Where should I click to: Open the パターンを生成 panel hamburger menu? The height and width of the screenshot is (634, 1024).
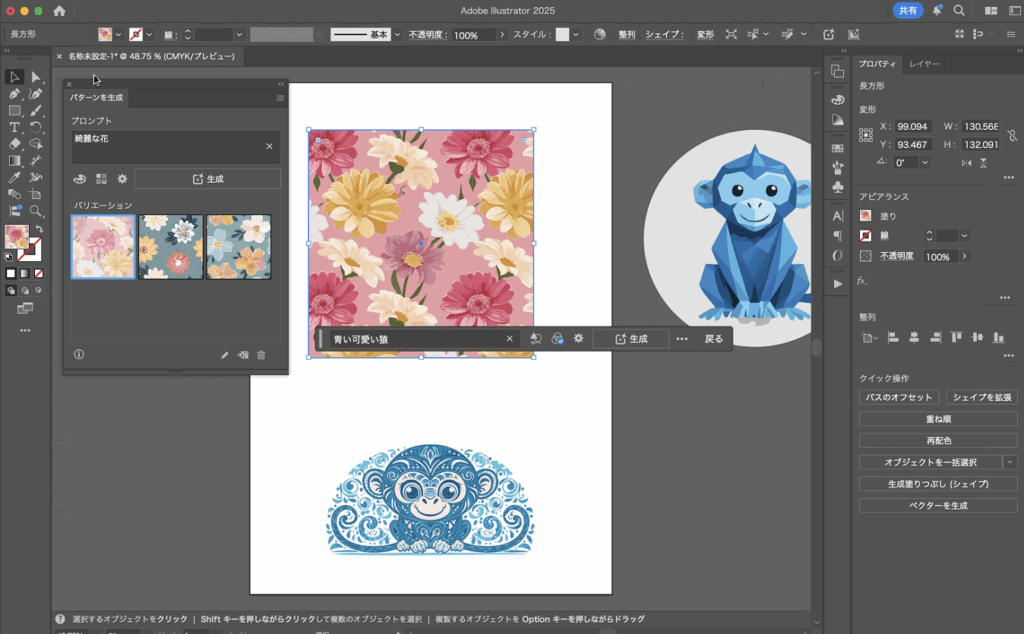(x=280, y=98)
